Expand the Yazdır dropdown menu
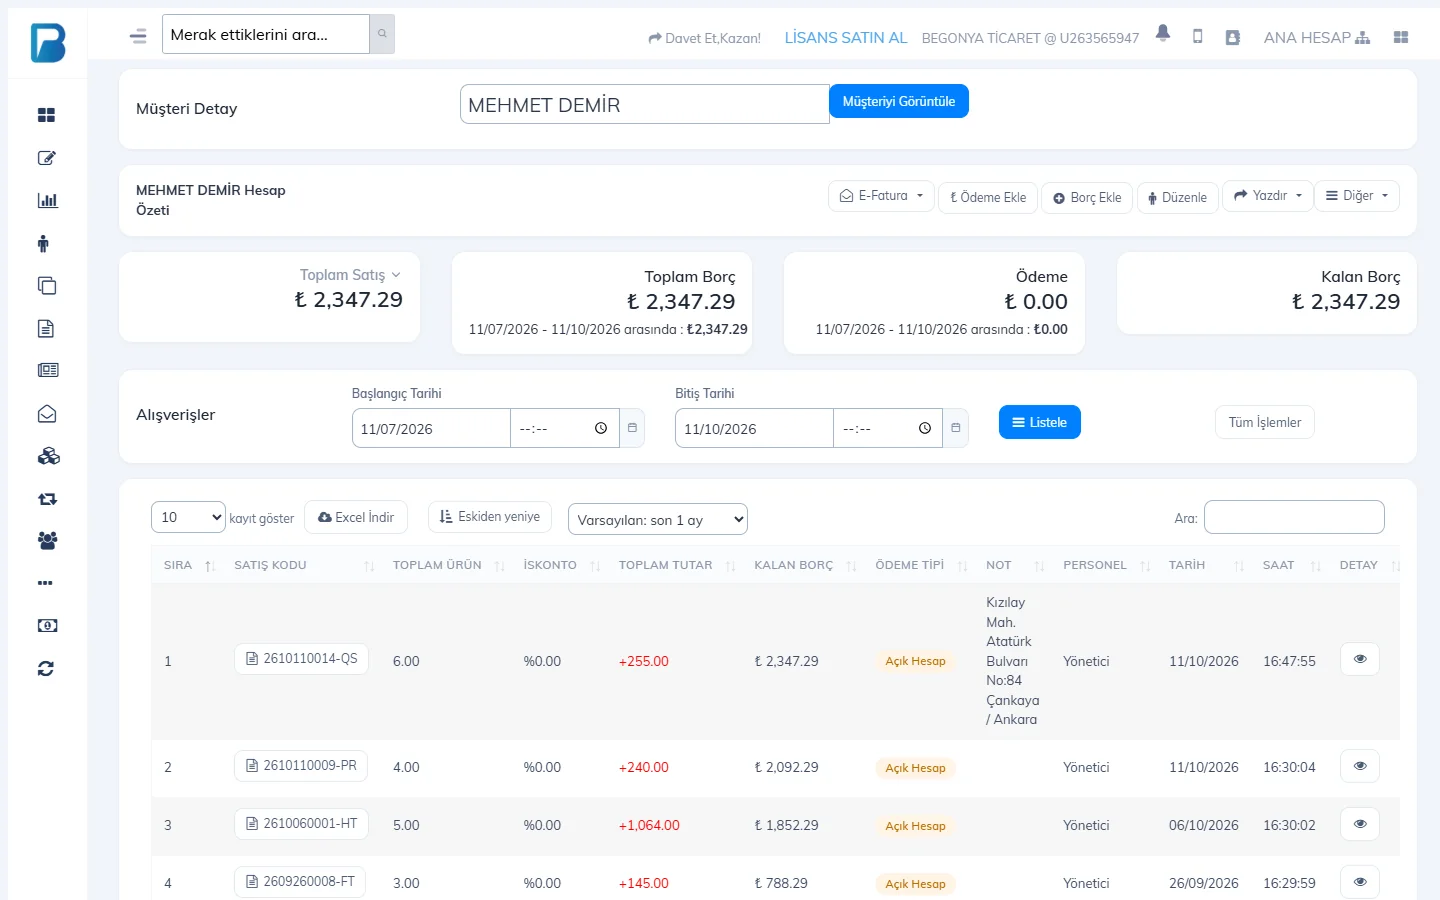 coord(1267,196)
